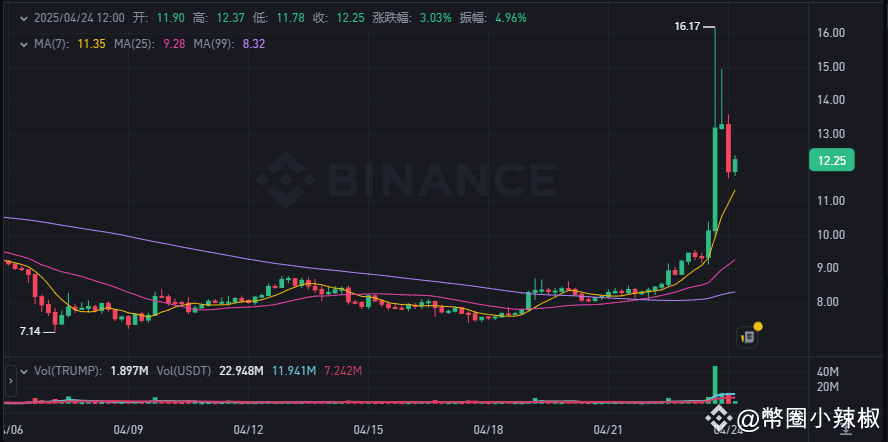This screenshot has height=442, width=888.
Task: Click the Binance watermark logo in the chart center
Action: [406, 181]
